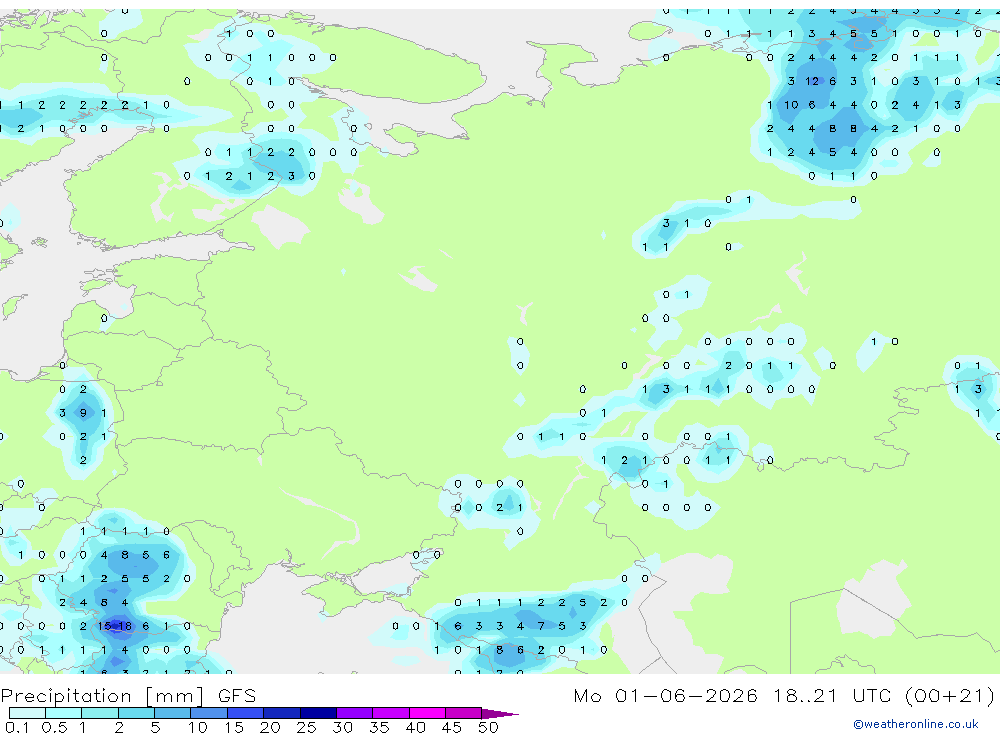The image size is (1000, 733).
Task: Click the legend label '40'
Action: pyautogui.click(x=415, y=727)
